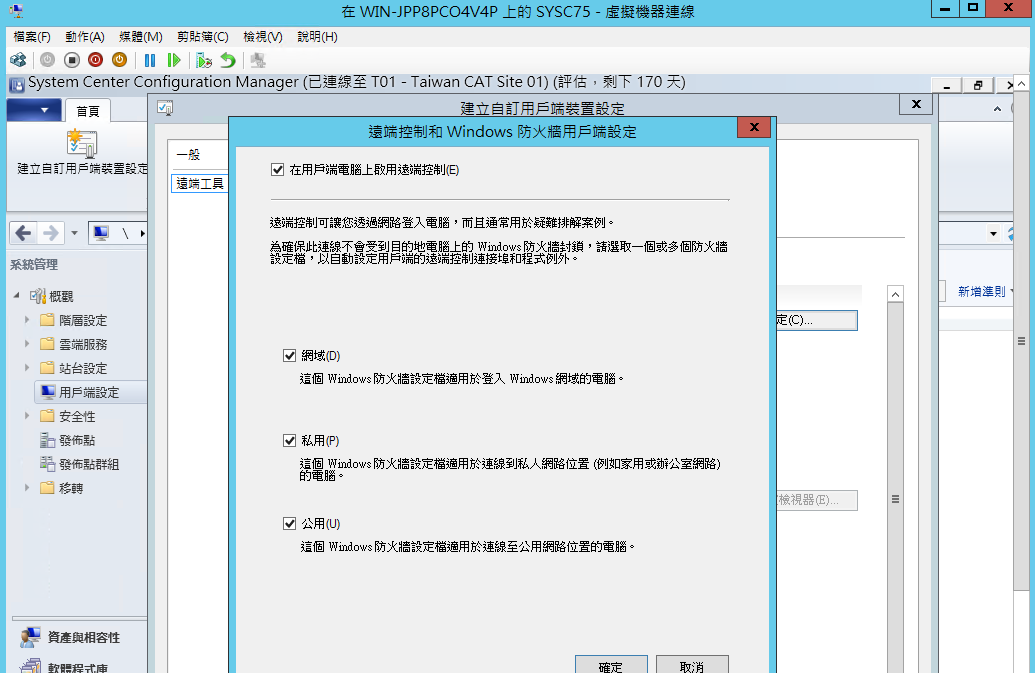
Task: Open the 剪貼簿(C) menu
Action: [203, 36]
